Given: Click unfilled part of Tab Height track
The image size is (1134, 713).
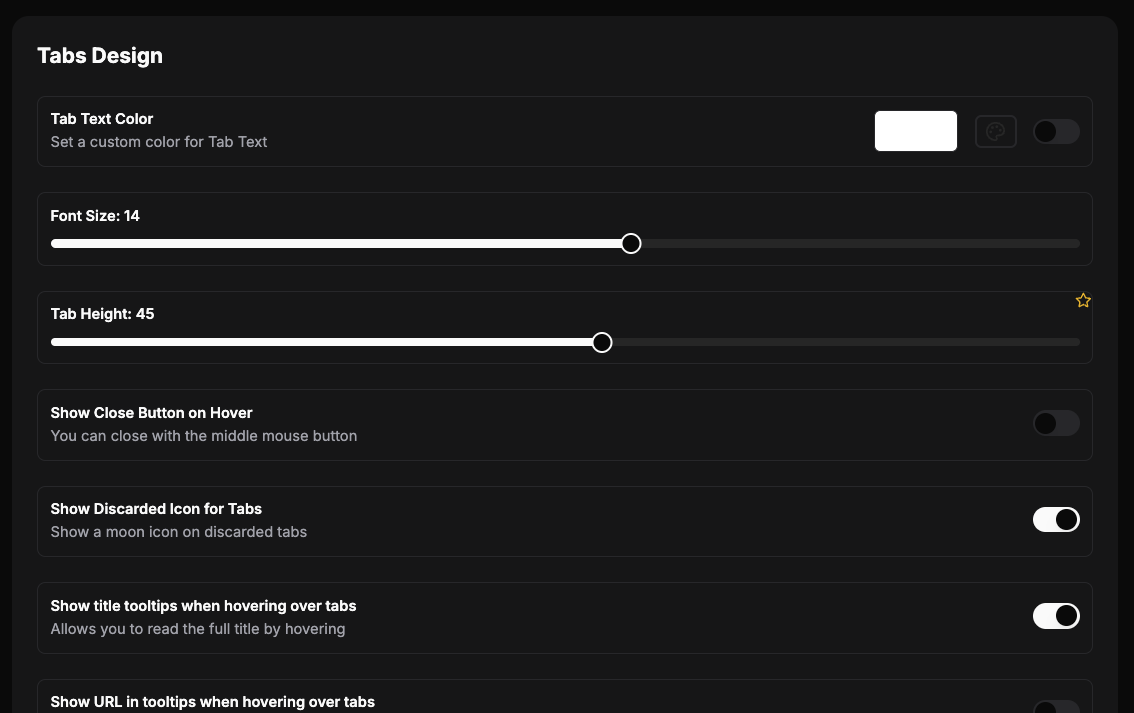Looking at the screenshot, I should pos(846,342).
